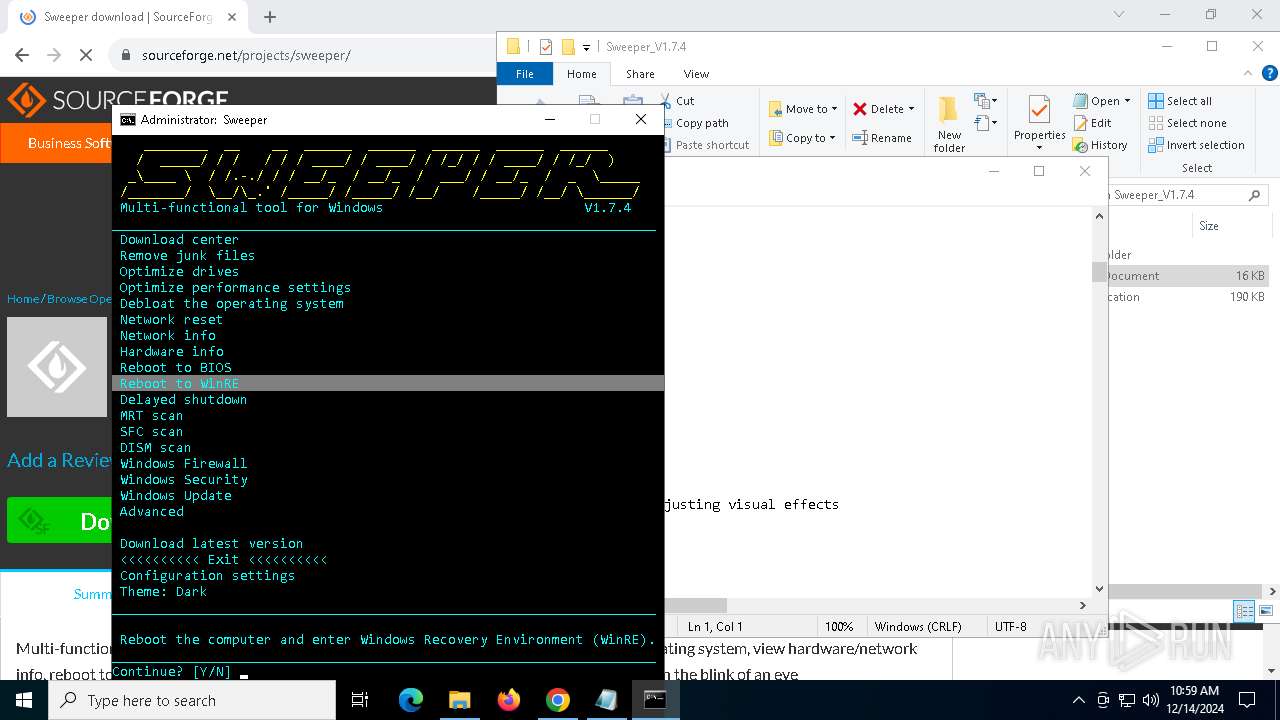Stop loading the SourceForge page
1280x720 pixels.
click(86, 55)
